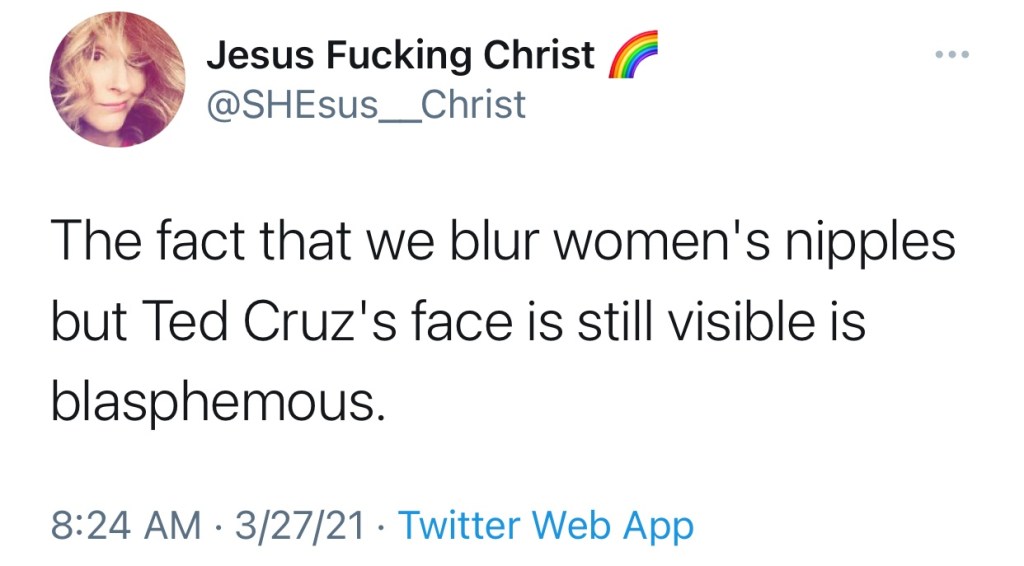This screenshot has height=566, width=1024.
Task: Open the display name "Jesus Fucking Christ"
Action: 400,56
